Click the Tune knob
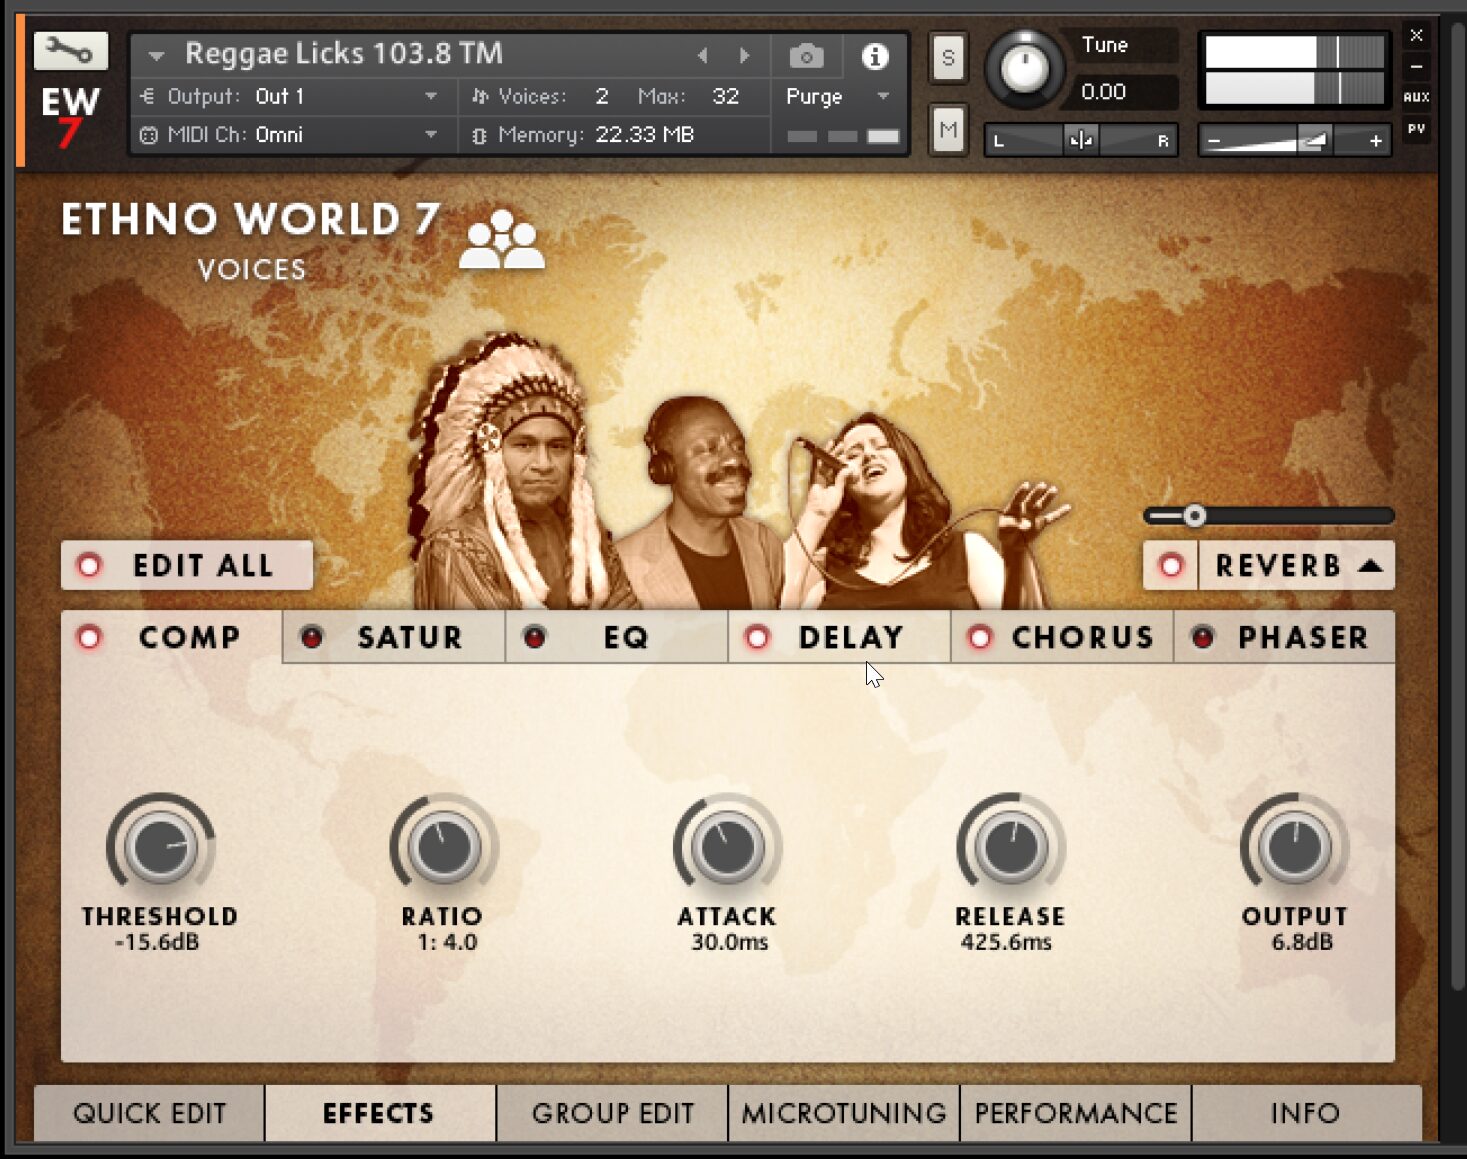Screen dimensions: 1467x1159 coord(1024,69)
